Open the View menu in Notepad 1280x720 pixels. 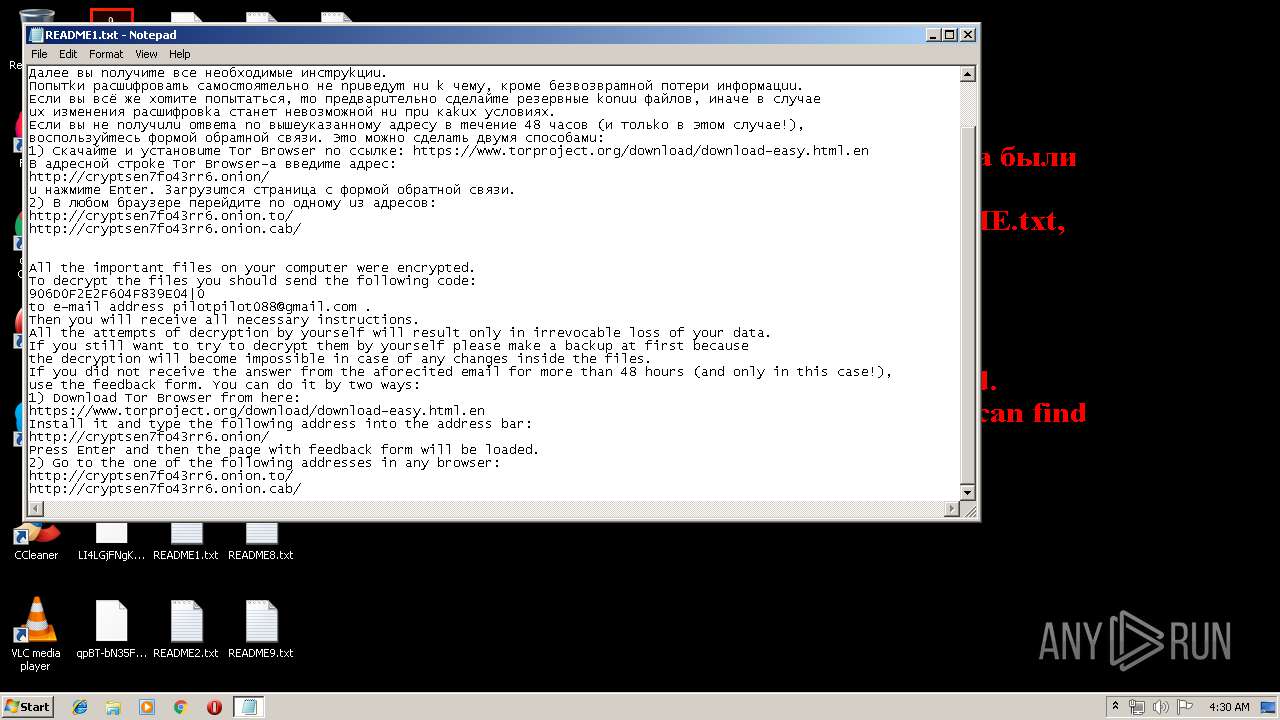pos(146,54)
